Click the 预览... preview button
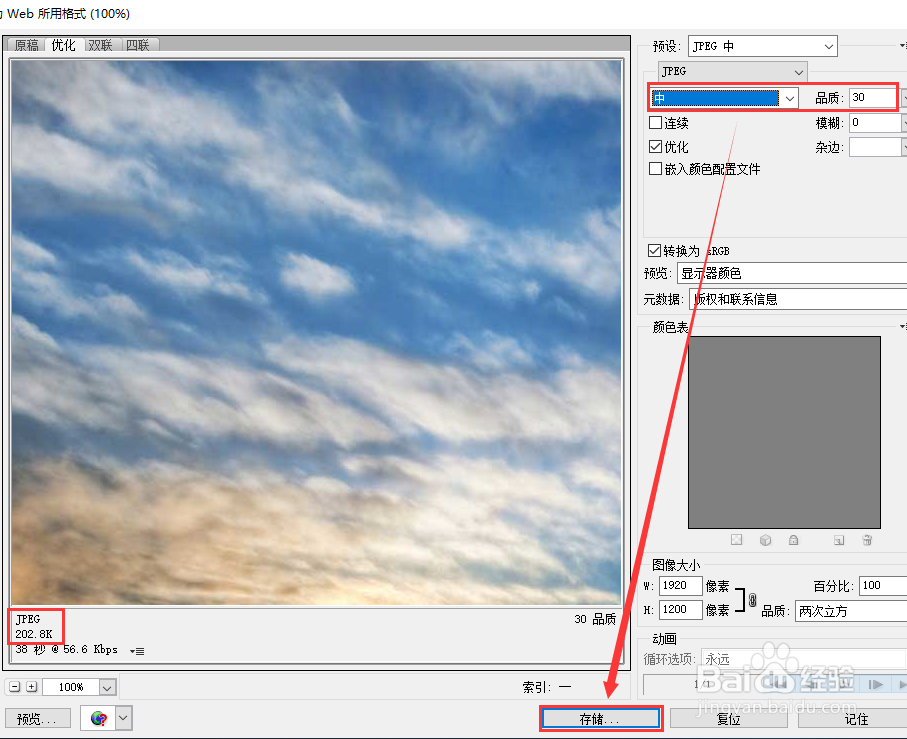 (x=38, y=719)
